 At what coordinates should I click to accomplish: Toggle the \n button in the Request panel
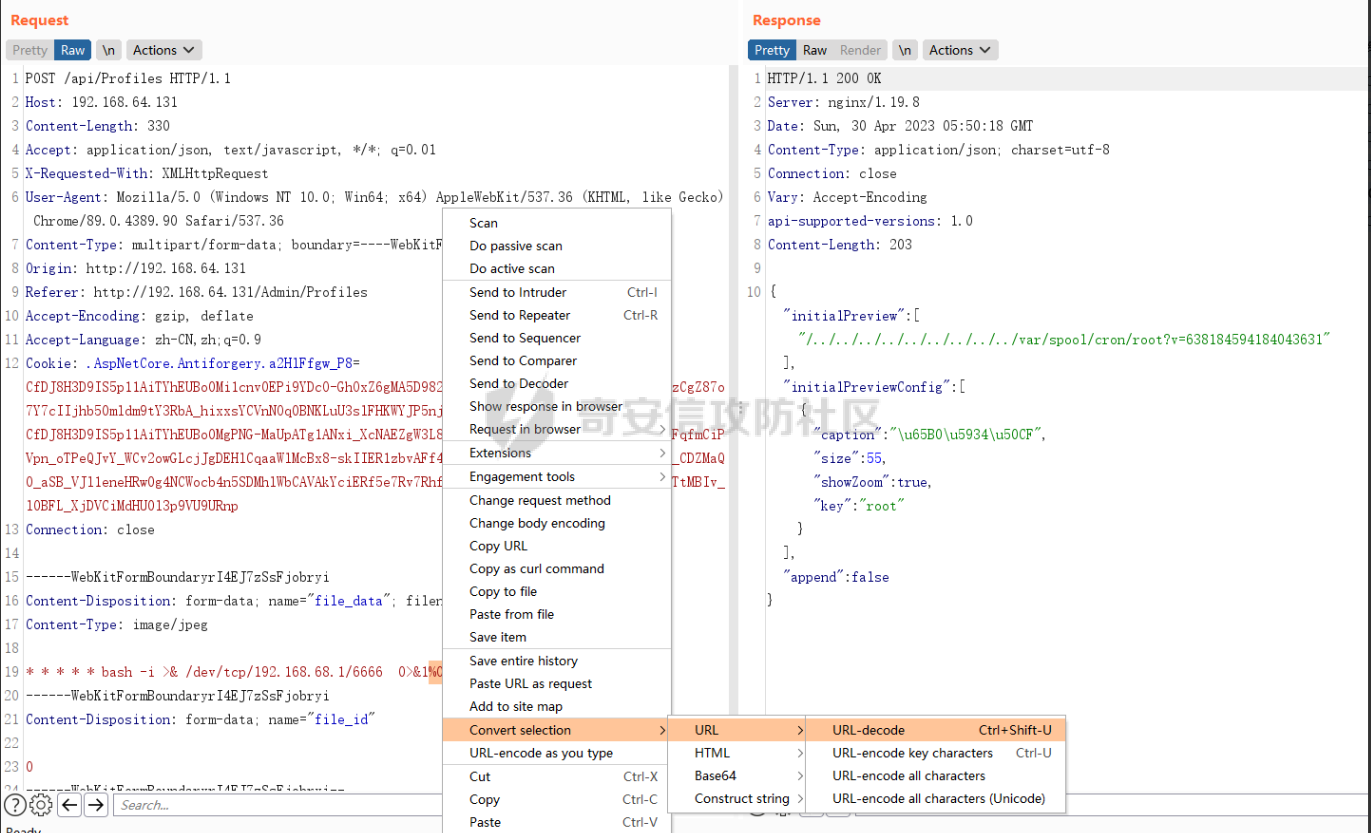pos(109,50)
